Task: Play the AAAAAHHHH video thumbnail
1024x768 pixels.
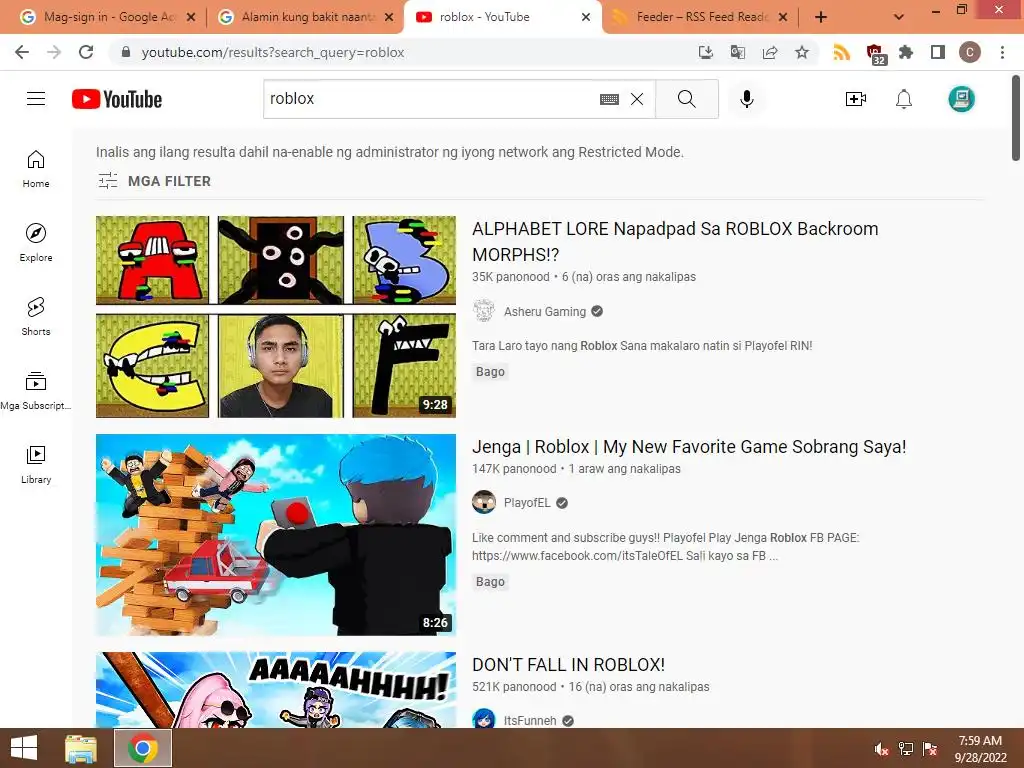Action: tap(276, 690)
